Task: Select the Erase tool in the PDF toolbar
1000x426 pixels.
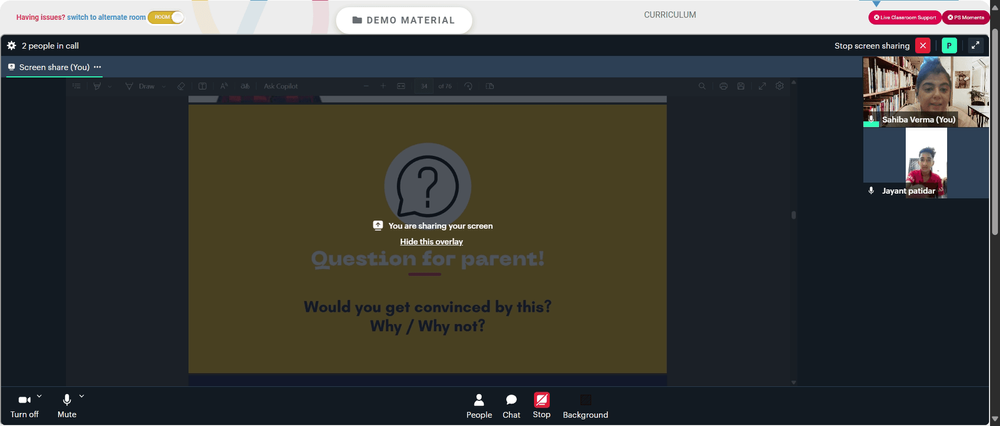Action: tap(181, 86)
